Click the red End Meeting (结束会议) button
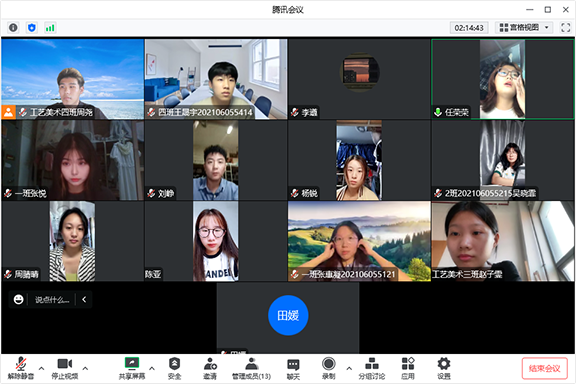The image size is (576, 384). click(544, 369)
